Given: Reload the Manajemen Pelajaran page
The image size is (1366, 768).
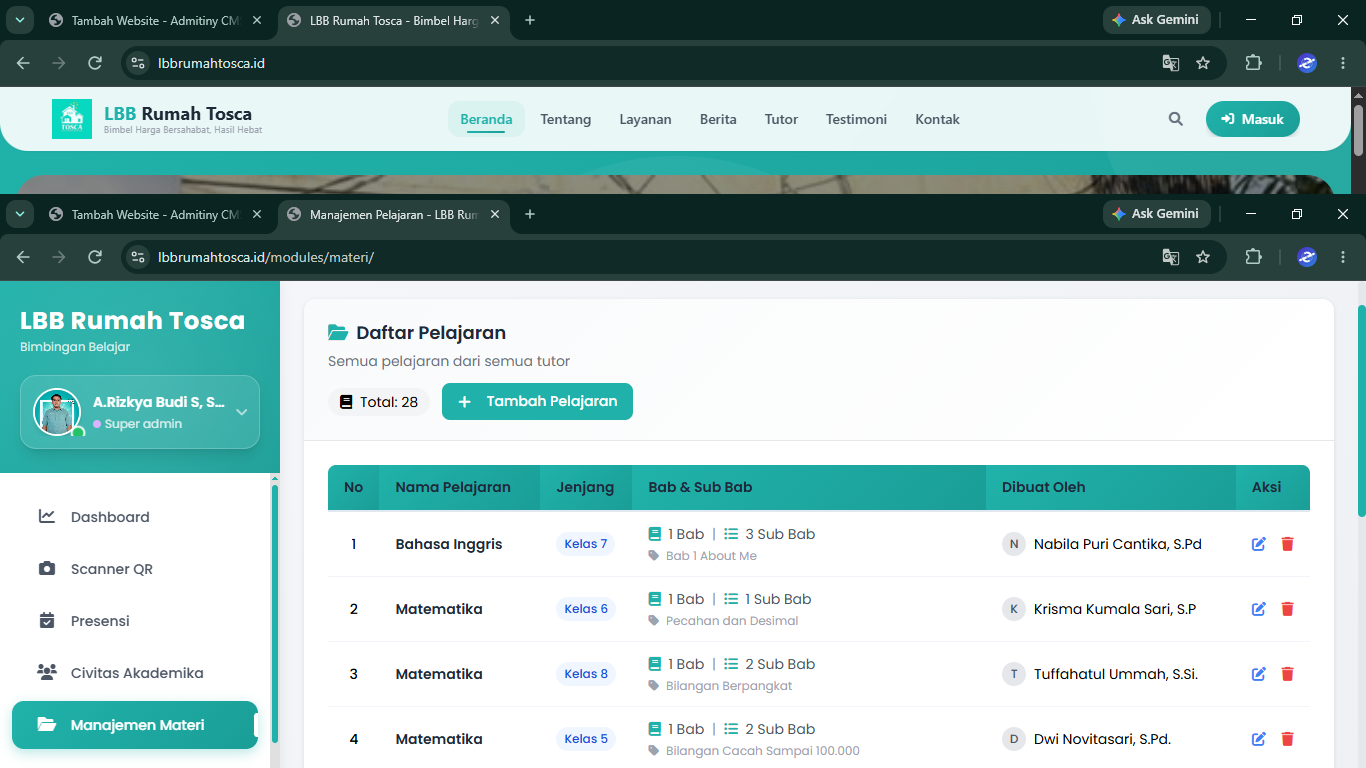Looking at the screenshot, I should click(95, 257).
